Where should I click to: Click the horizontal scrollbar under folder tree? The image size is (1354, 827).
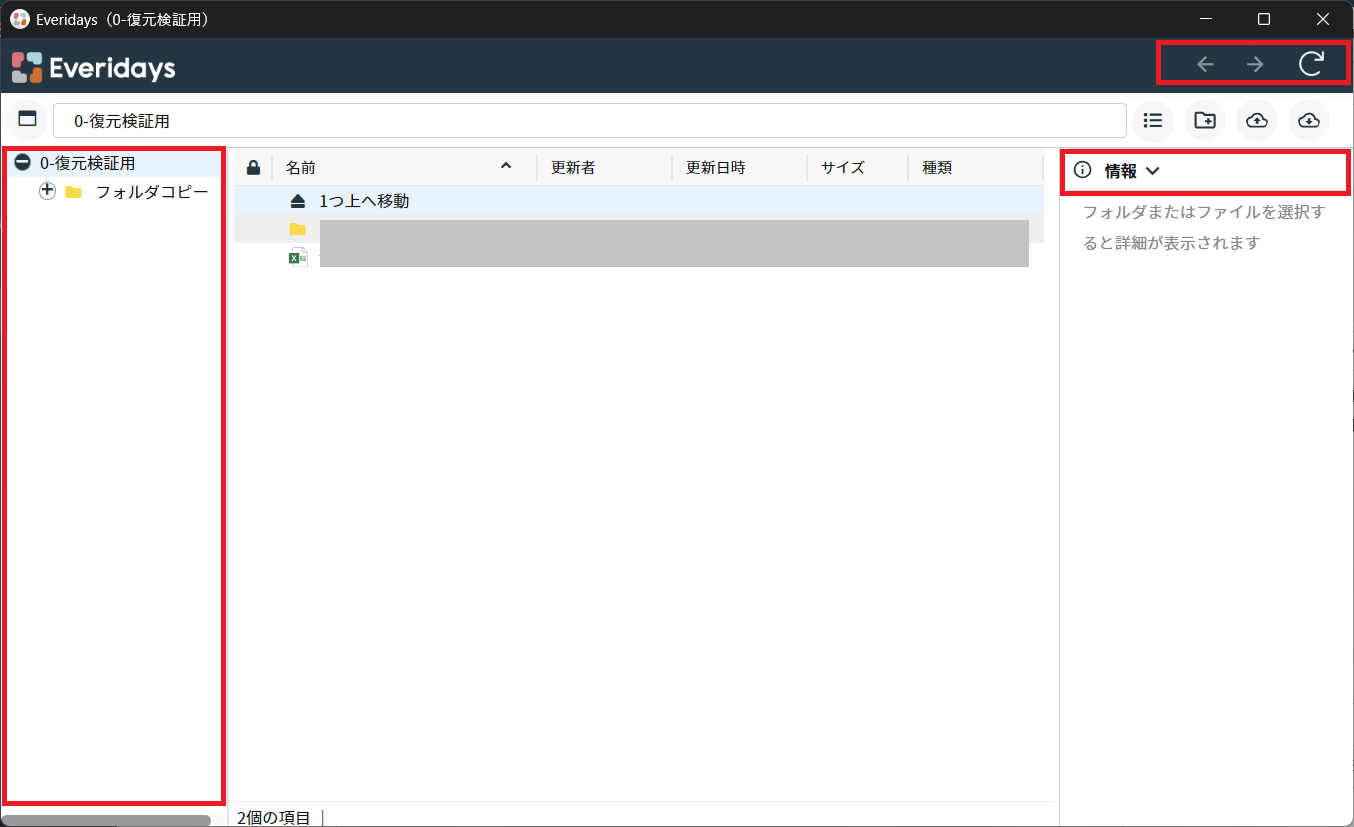point(107,820)
